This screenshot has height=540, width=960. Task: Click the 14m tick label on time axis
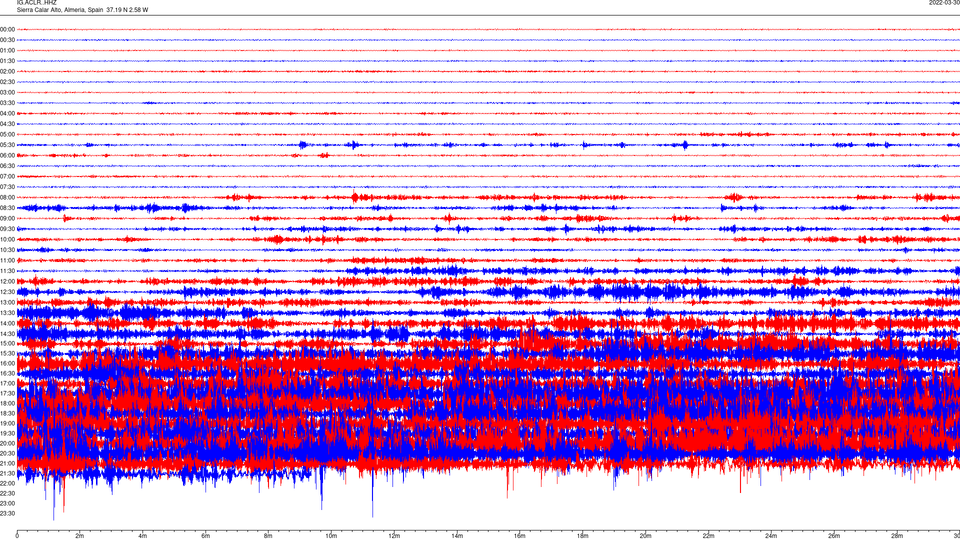click(x=457, y=536)
